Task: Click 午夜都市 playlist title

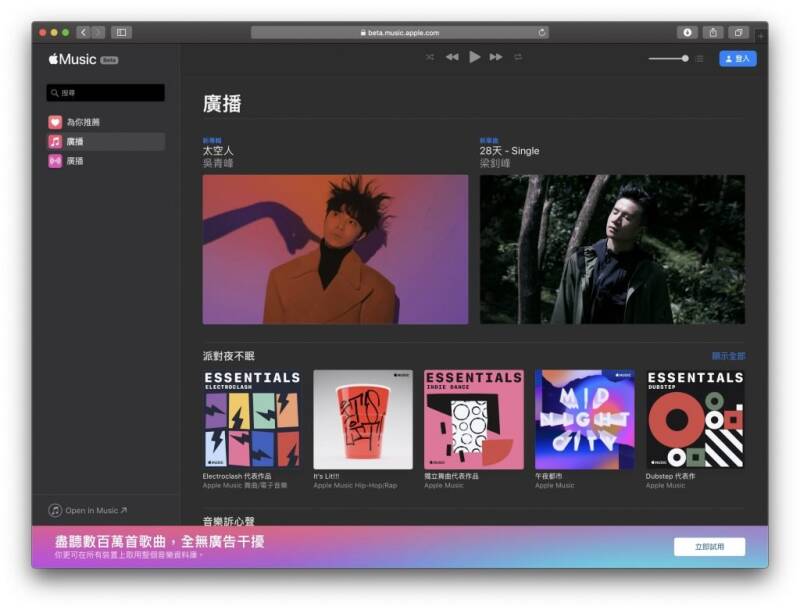Action: 548,476
